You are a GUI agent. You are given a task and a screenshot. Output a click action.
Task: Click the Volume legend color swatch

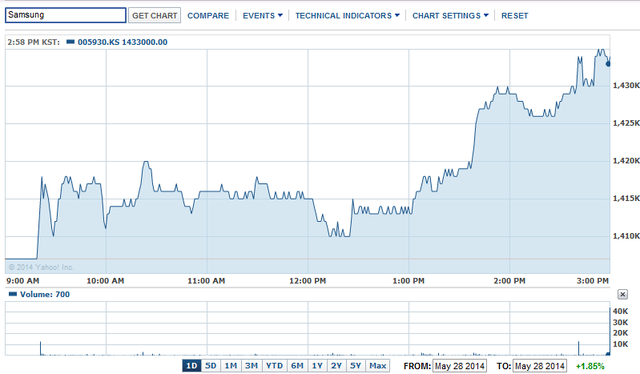(13, 294)
